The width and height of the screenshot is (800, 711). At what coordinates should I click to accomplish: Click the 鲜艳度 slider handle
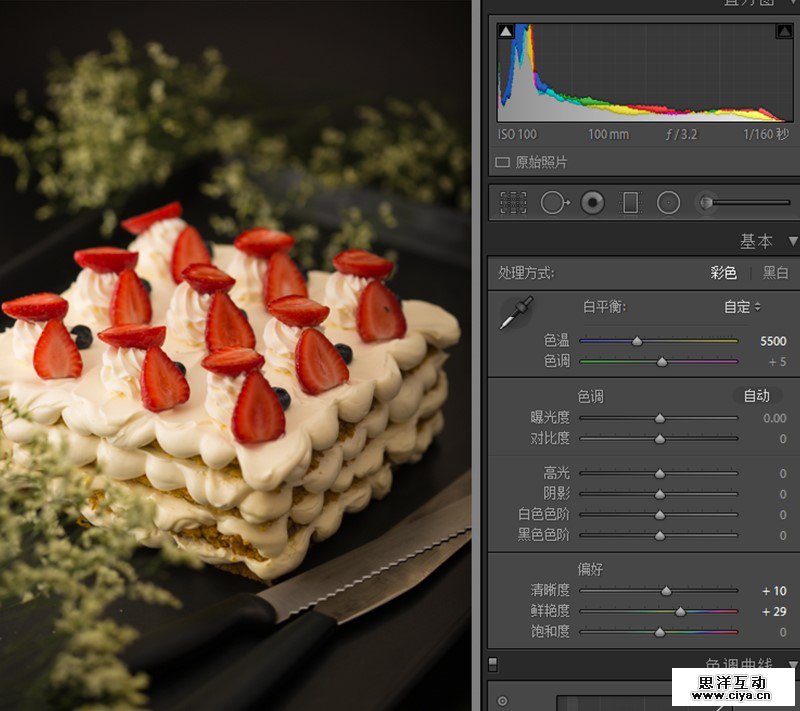point(680,611)
